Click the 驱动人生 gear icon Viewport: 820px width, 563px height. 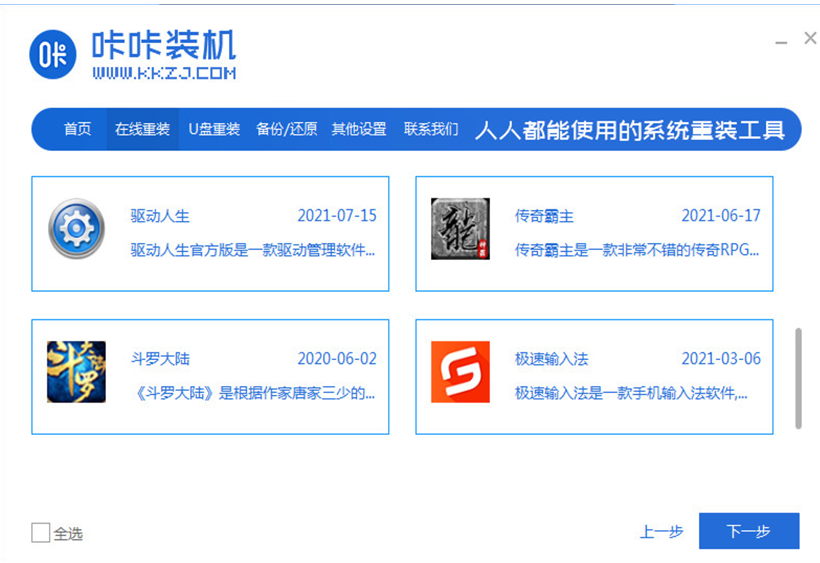click(x=76, y=229)
